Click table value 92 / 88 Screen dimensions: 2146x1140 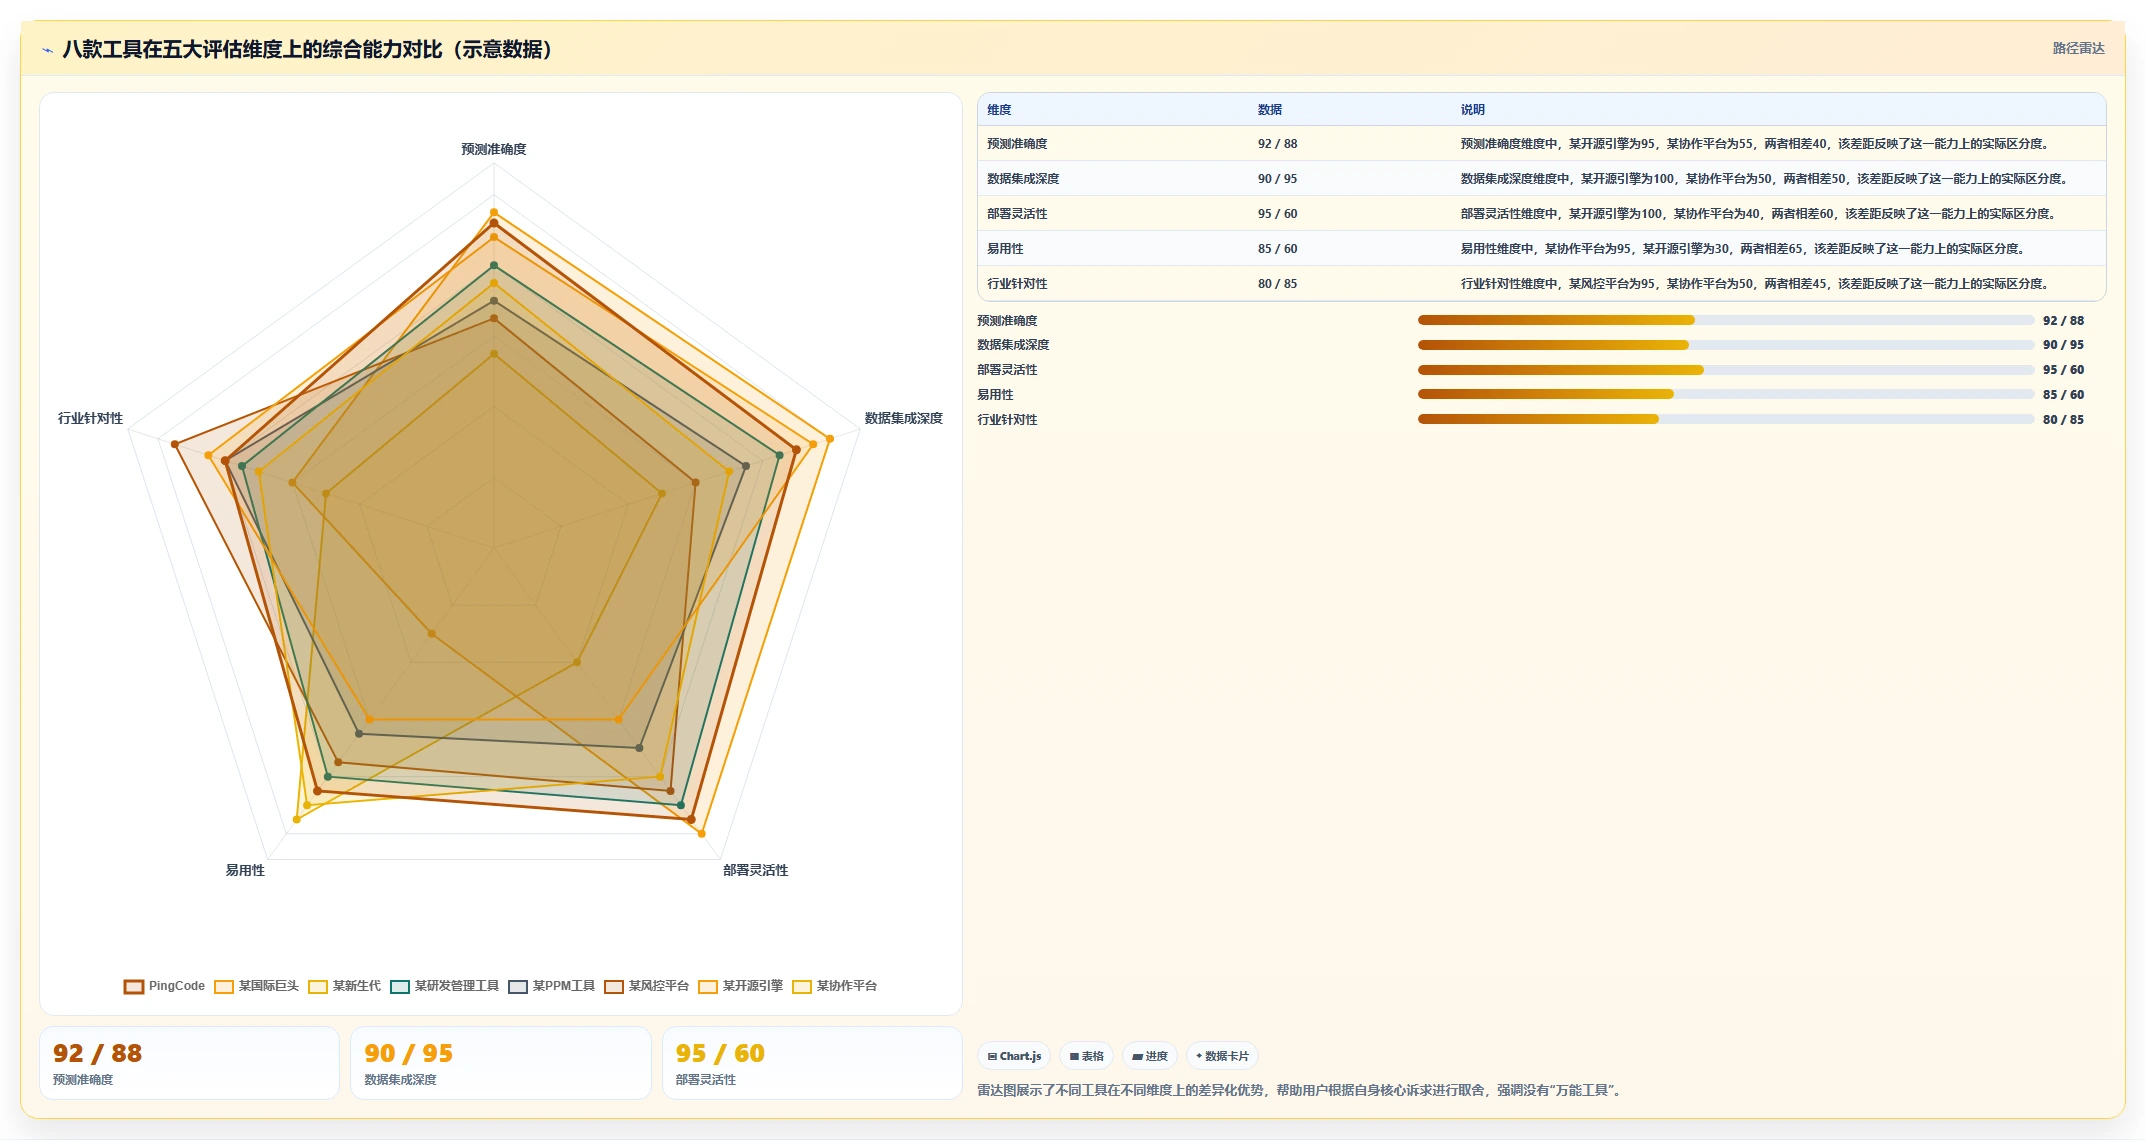(x=1277, y=144)
